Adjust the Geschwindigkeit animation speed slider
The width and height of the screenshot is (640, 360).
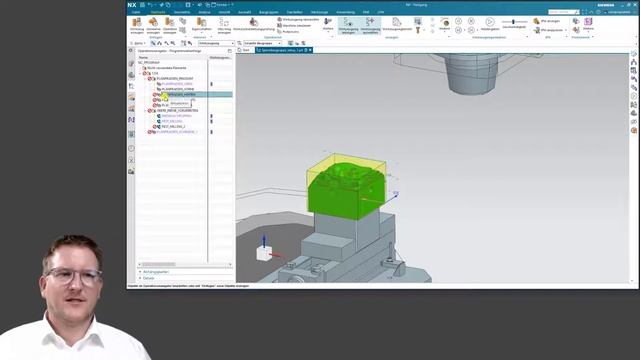point(513,22)
